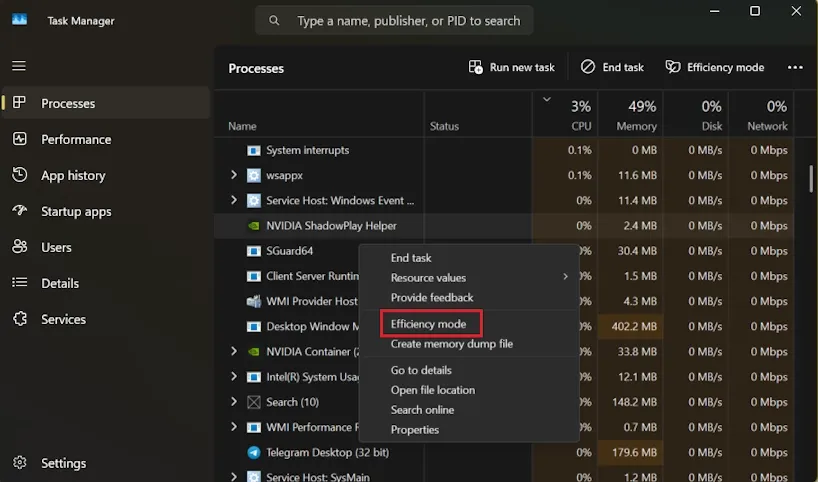Screen dimensions: 818x482
Task: Open Resource values in context menu
Action: (469, 278)
